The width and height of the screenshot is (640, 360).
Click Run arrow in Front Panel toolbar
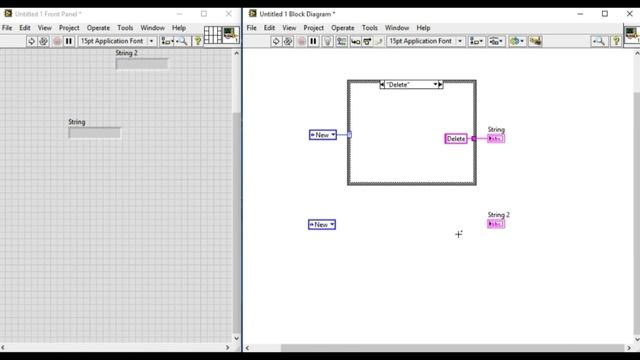click(x=31, y=41)
